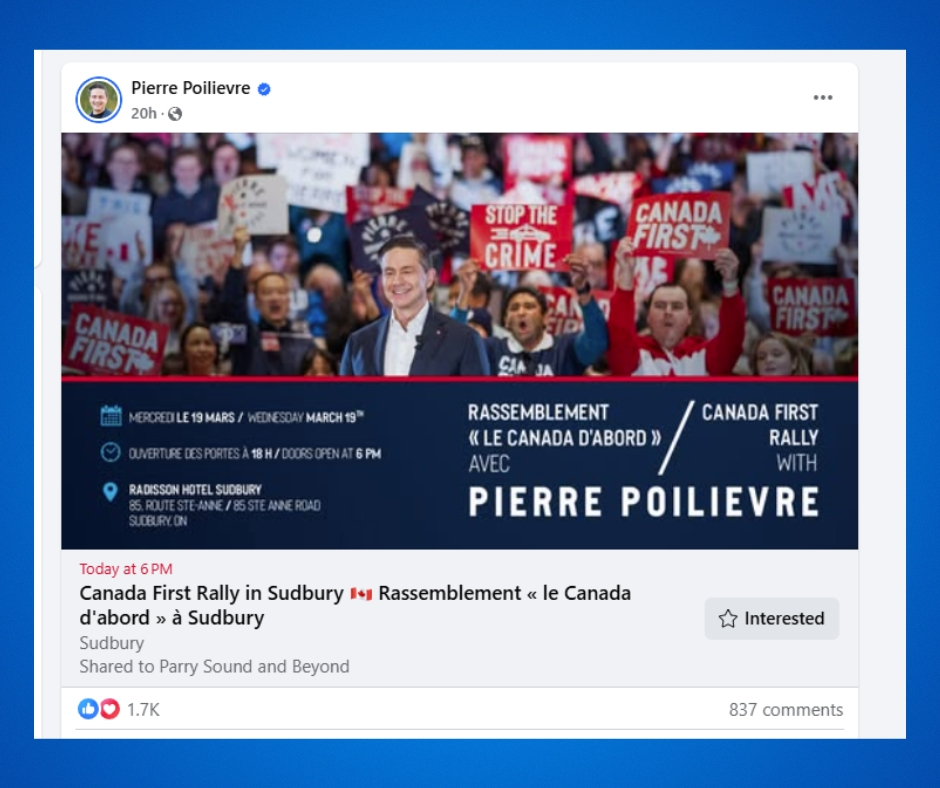Click Pierre Poilievre's profile picture
940x788 pixels.
[98, 99]
